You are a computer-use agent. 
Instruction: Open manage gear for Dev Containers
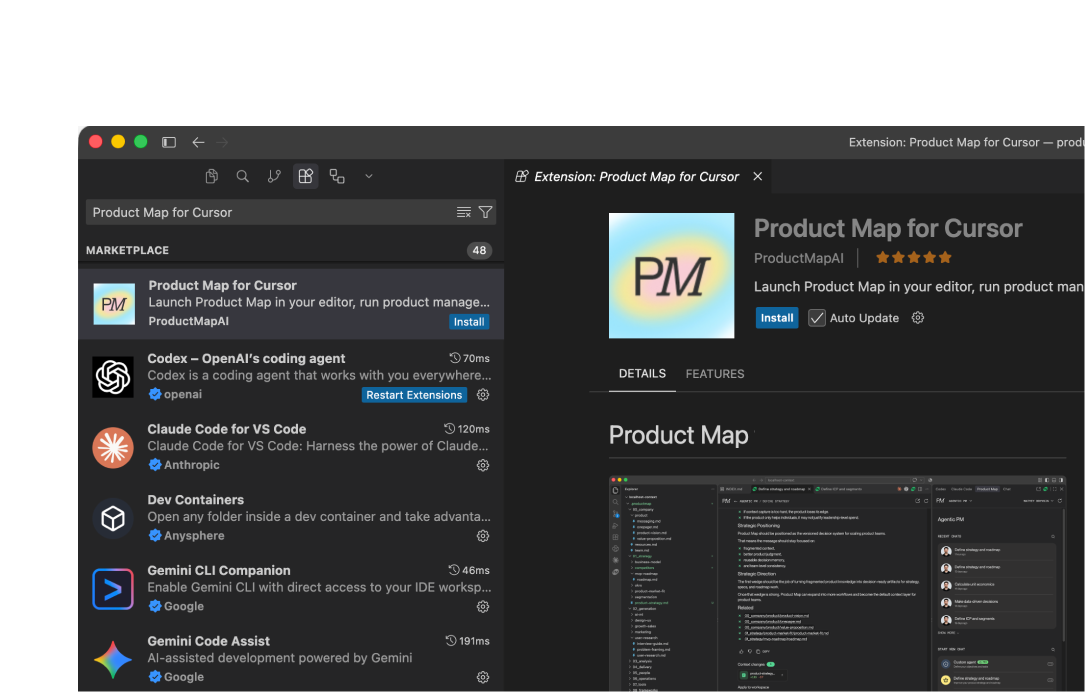click(483, 536)
